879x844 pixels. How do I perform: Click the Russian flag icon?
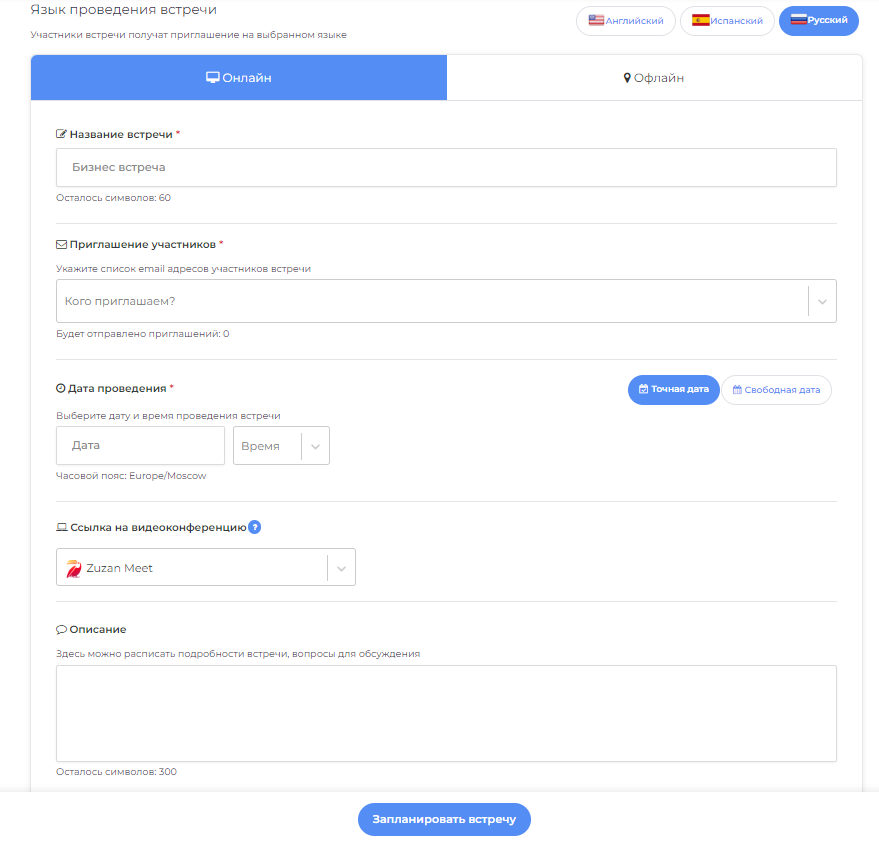(x=799, y=20)
